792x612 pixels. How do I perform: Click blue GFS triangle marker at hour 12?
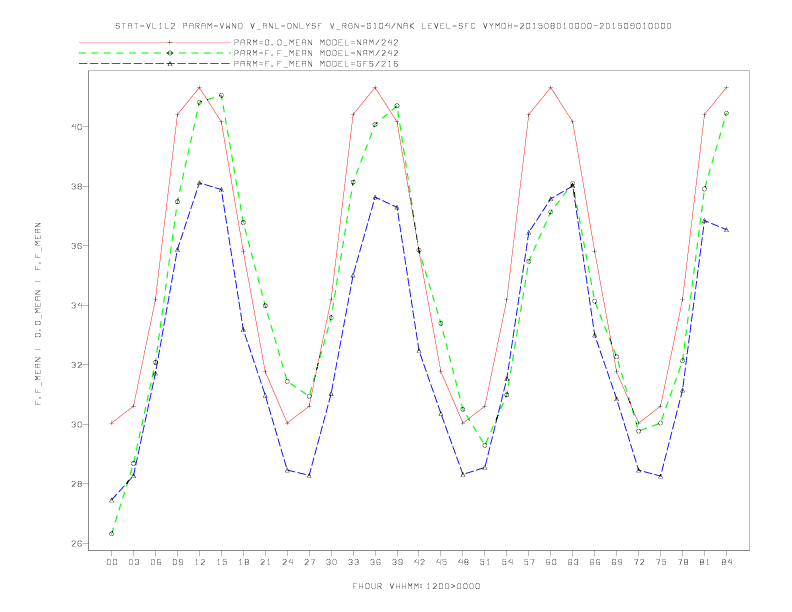(x=200, y=183)
